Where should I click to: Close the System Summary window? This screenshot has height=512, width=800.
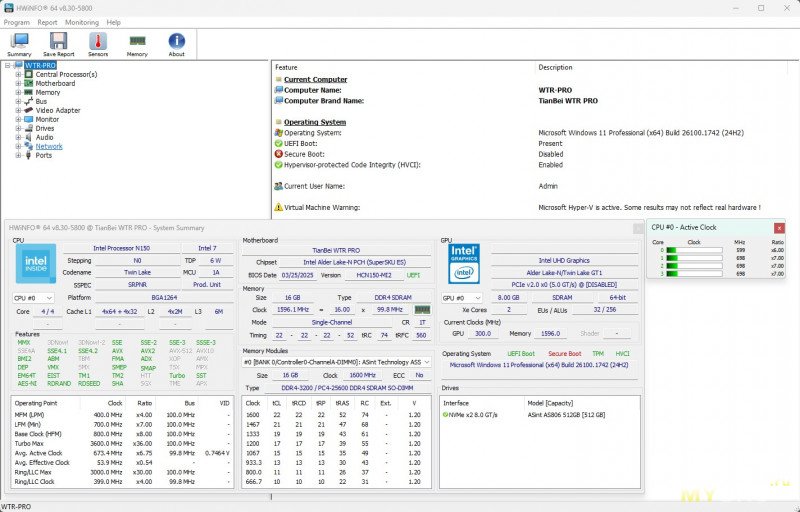(638, 228)
